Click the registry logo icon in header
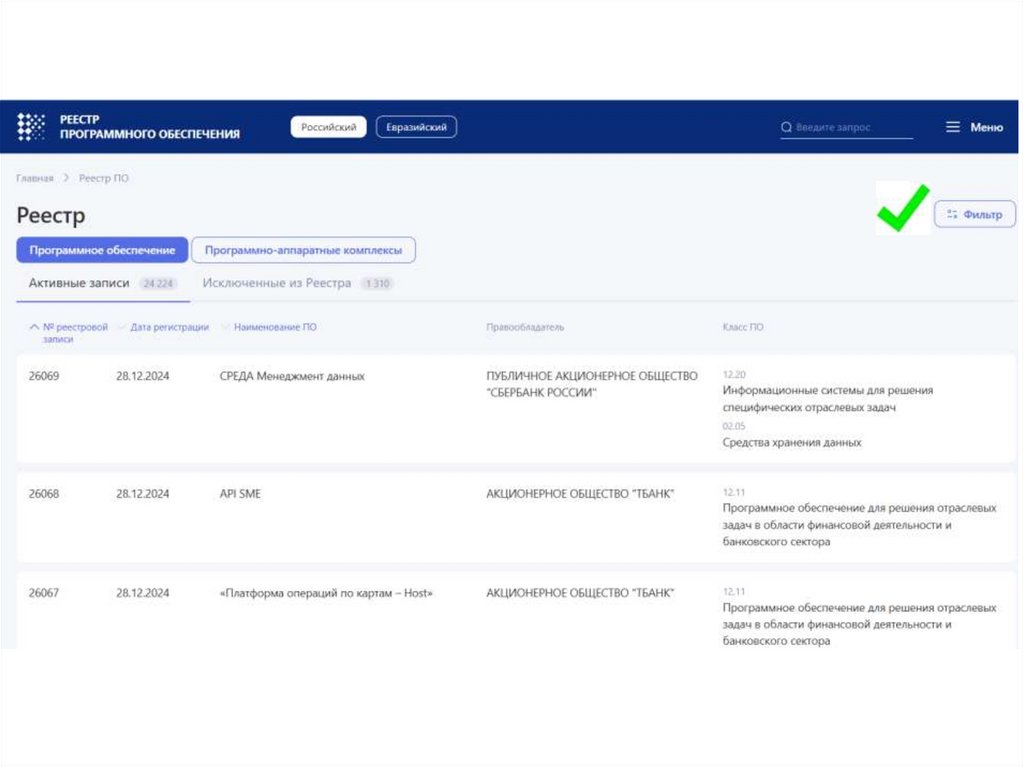 [31, 127]
